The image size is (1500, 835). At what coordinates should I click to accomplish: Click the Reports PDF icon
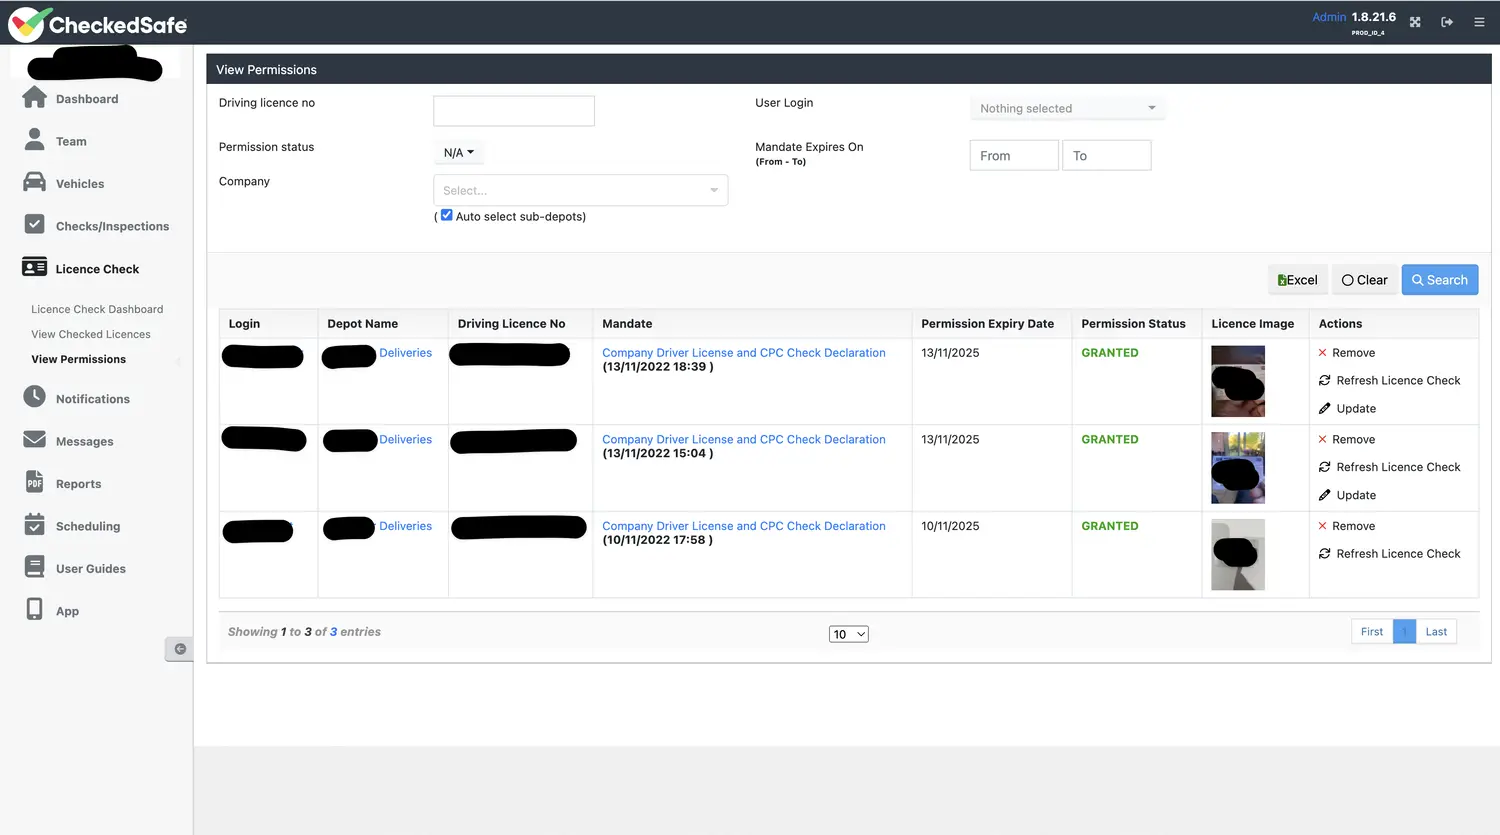tap(35, 482)
